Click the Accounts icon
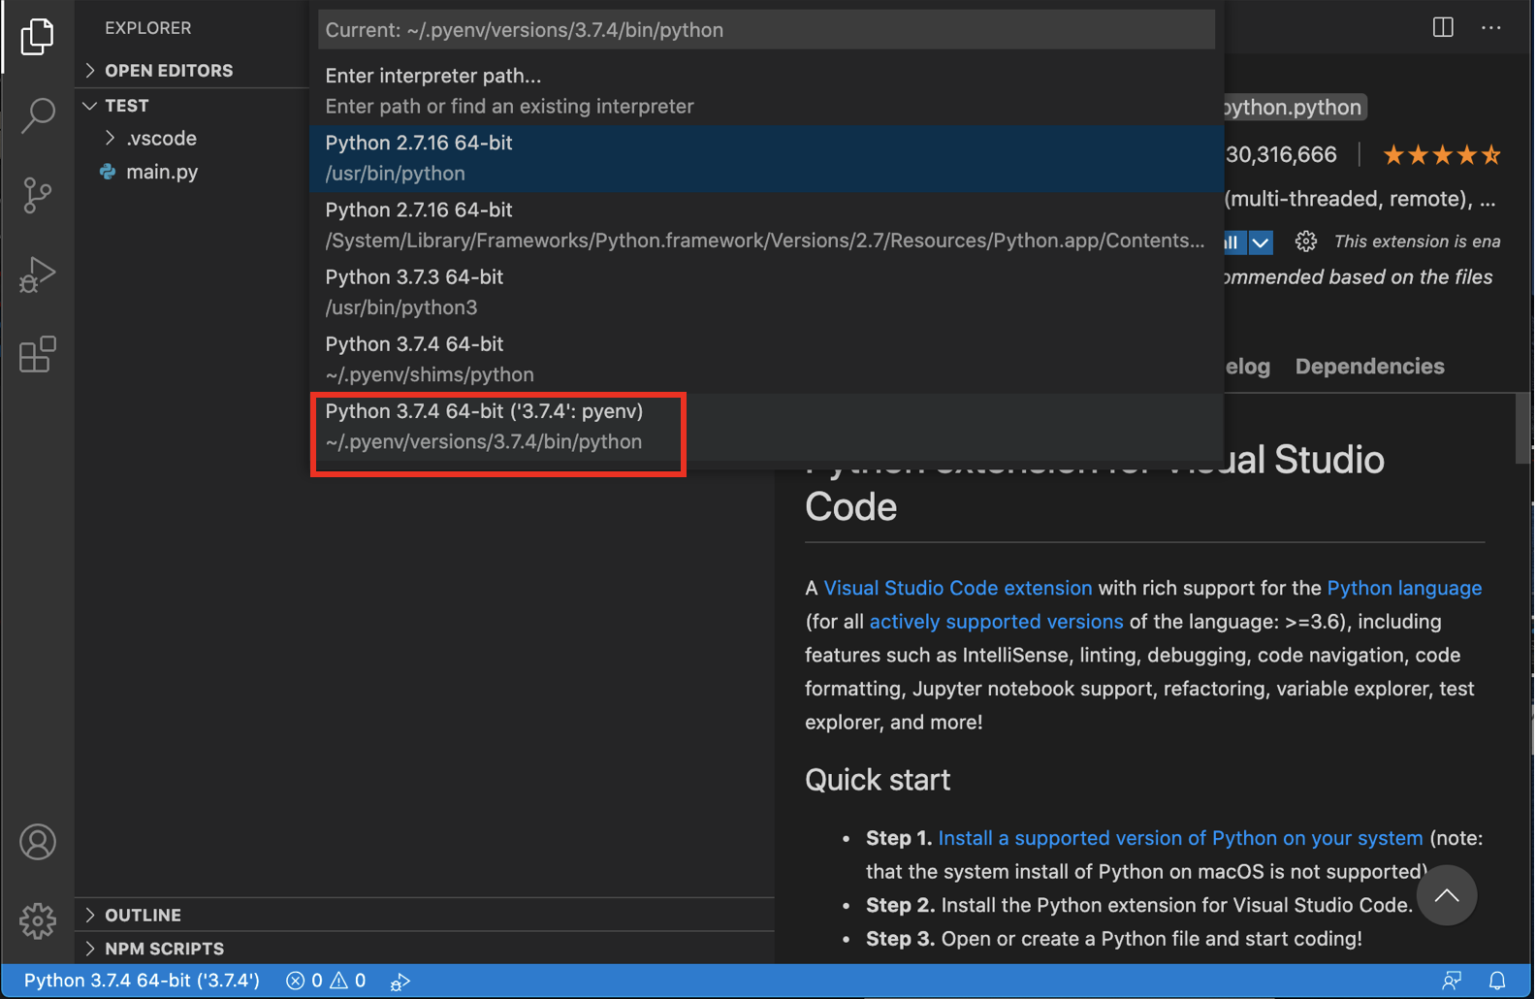Image resolution: width=1536 pixels, height=999 pixels. pos(37,842)
